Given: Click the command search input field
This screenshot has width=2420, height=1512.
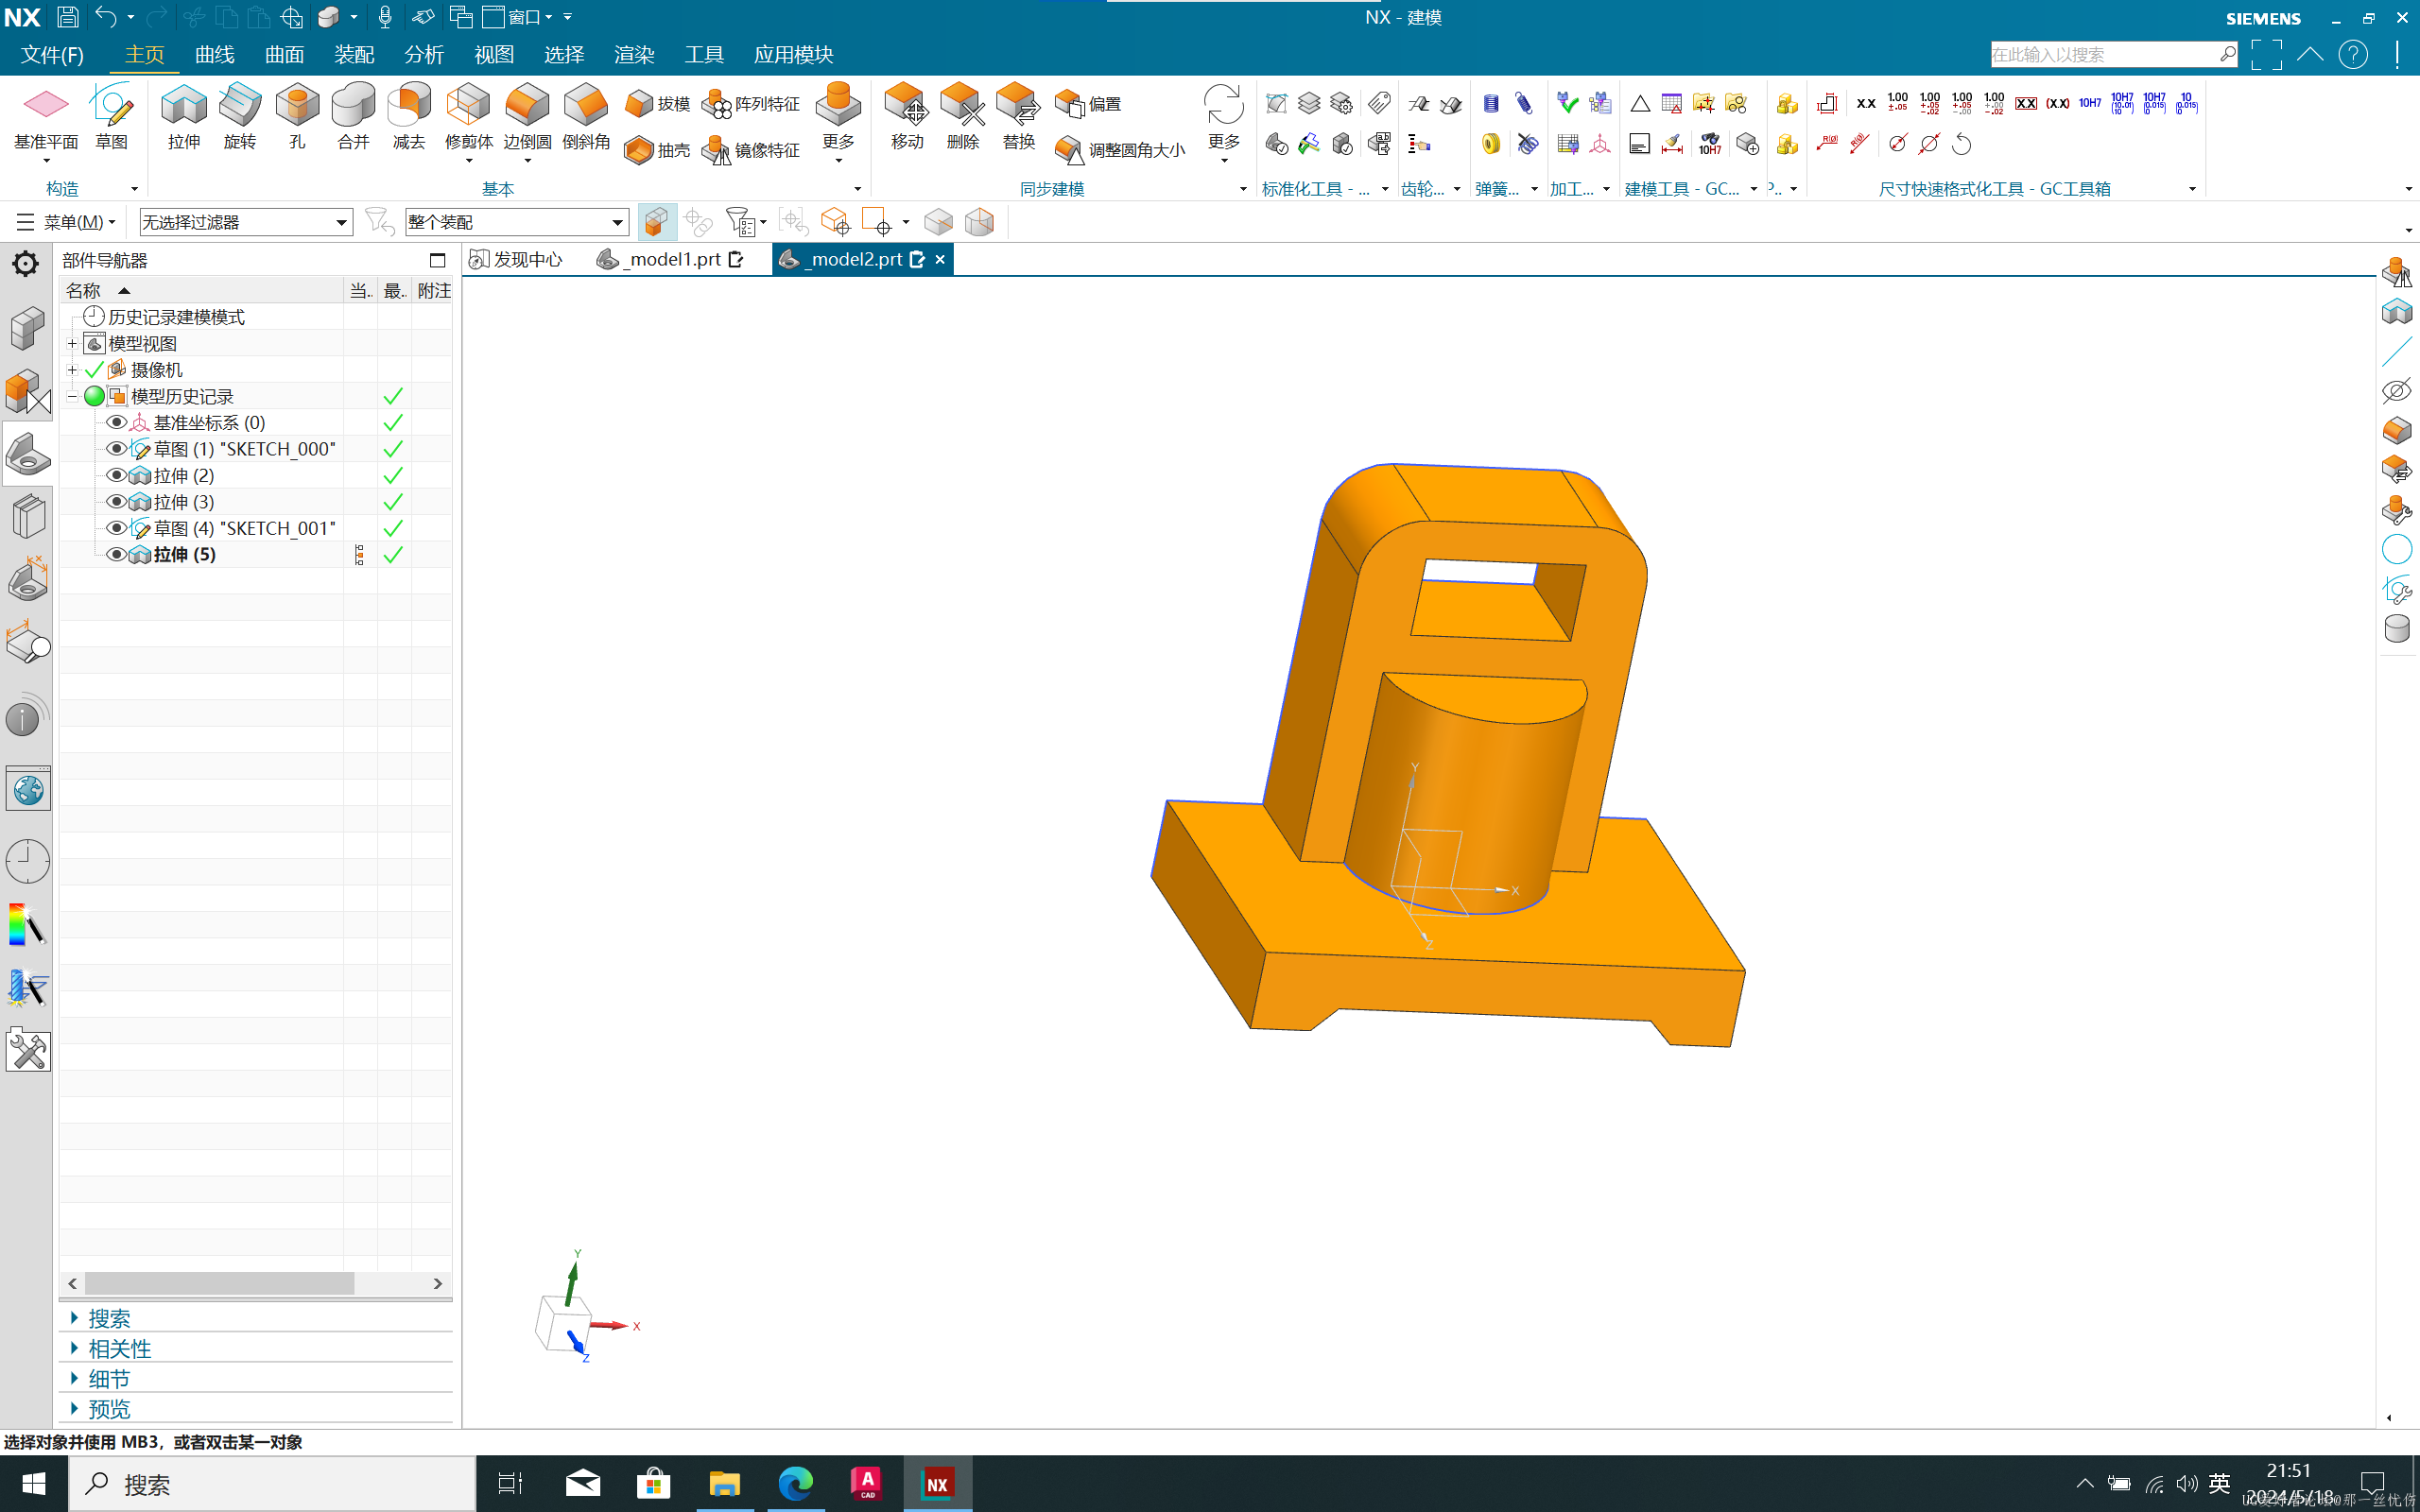Looking at the screenshot, I should 2103,55.
